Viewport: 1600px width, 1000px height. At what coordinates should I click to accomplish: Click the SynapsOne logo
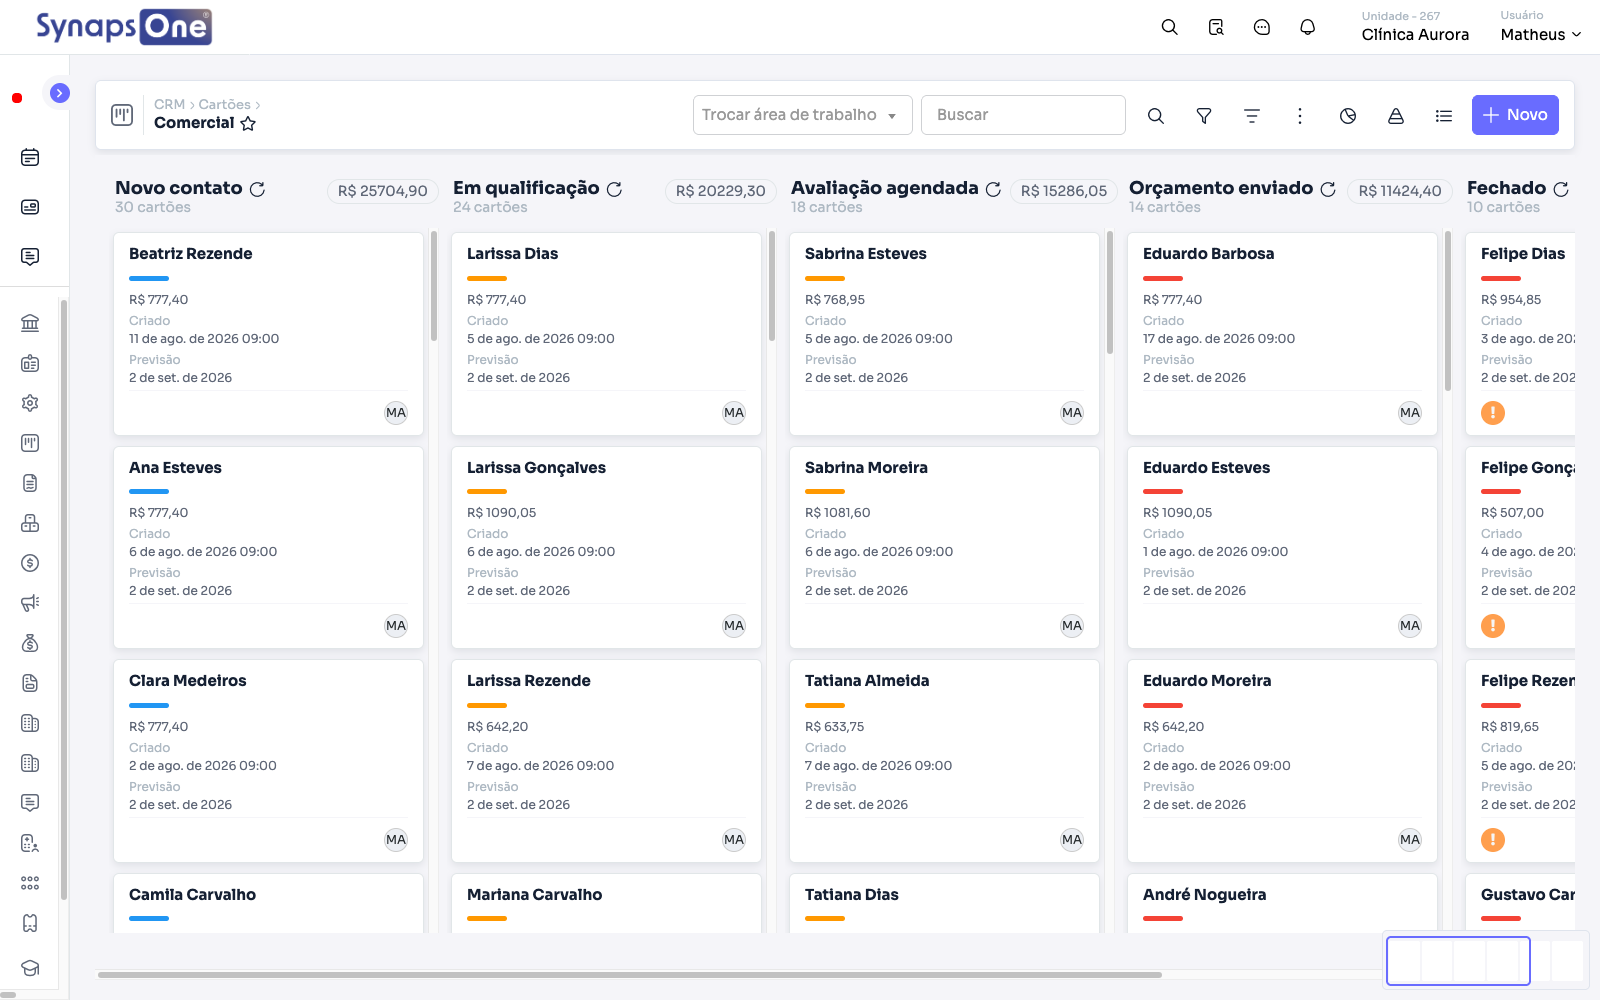click(123, 27)
